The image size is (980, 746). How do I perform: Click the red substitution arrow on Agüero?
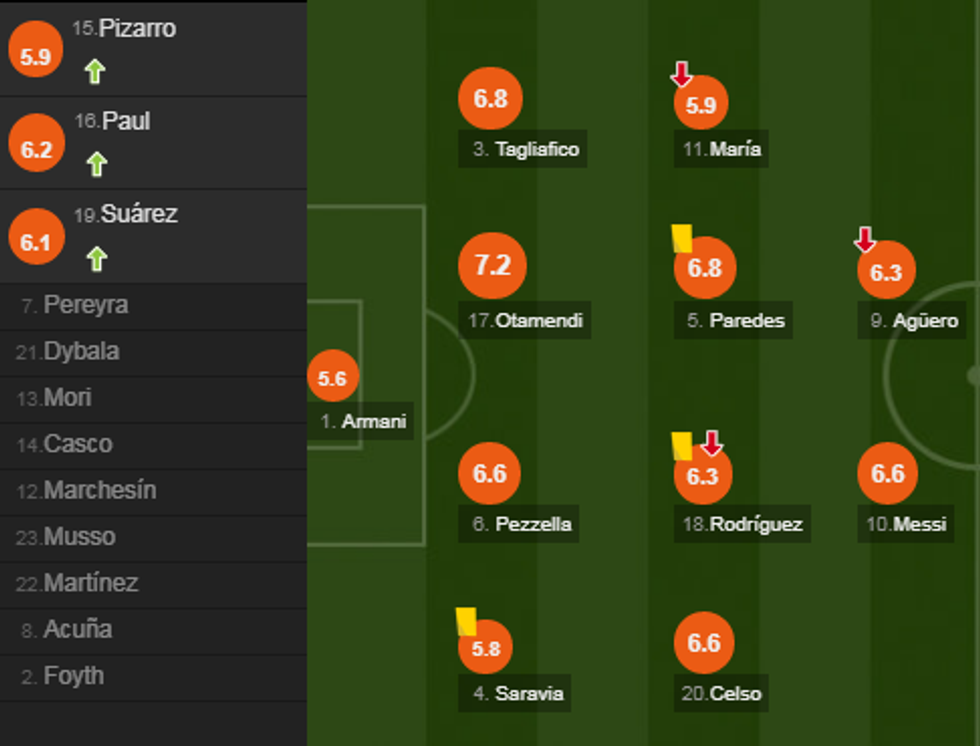(865, 240)
